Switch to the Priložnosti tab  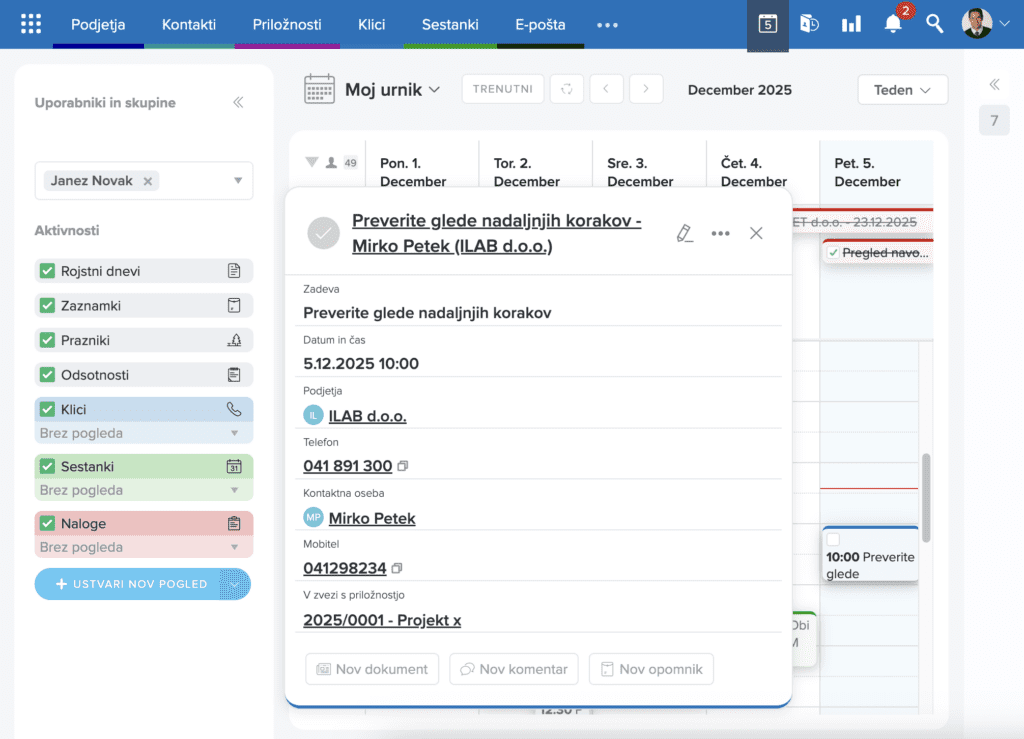coord(287,24)
